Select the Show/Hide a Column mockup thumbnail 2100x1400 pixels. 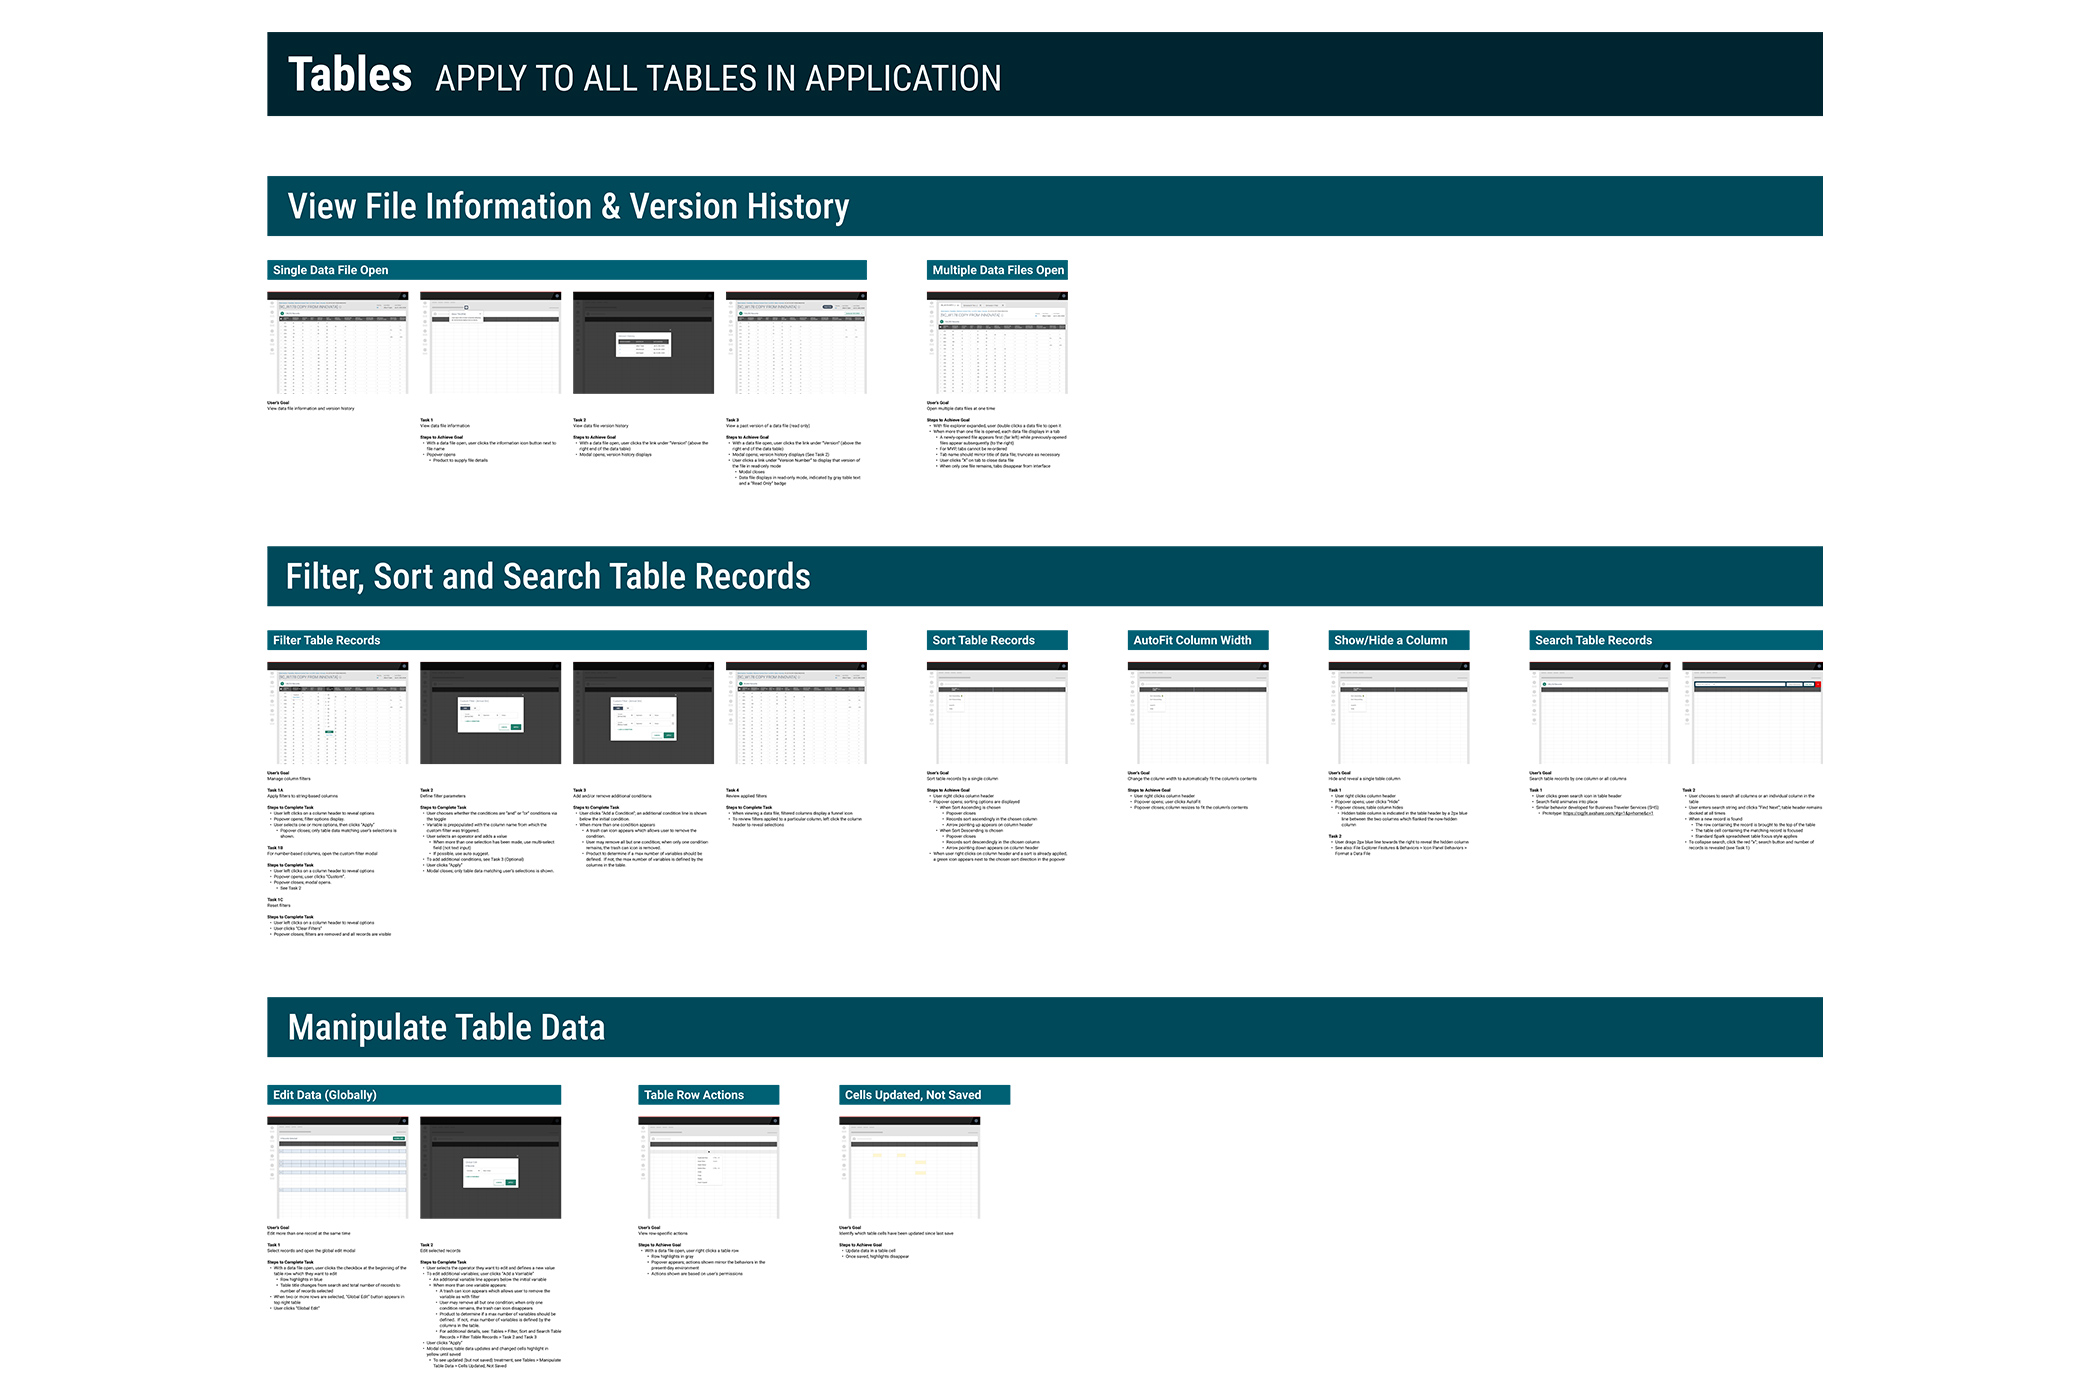[1399, 713]
